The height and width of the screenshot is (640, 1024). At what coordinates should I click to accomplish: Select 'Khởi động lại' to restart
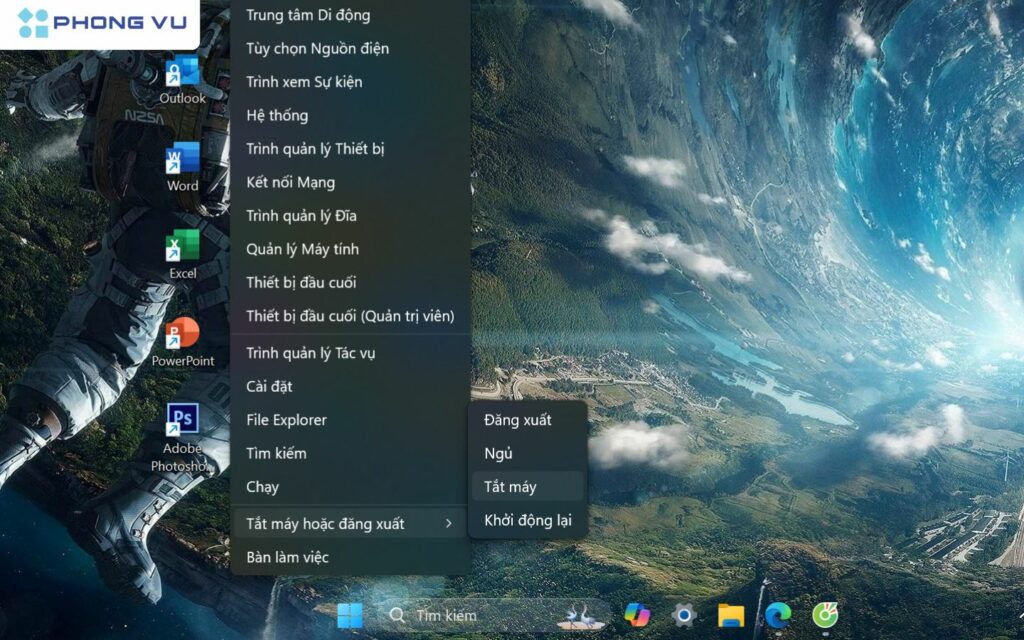pyautogui.click(x=527, y=520)
